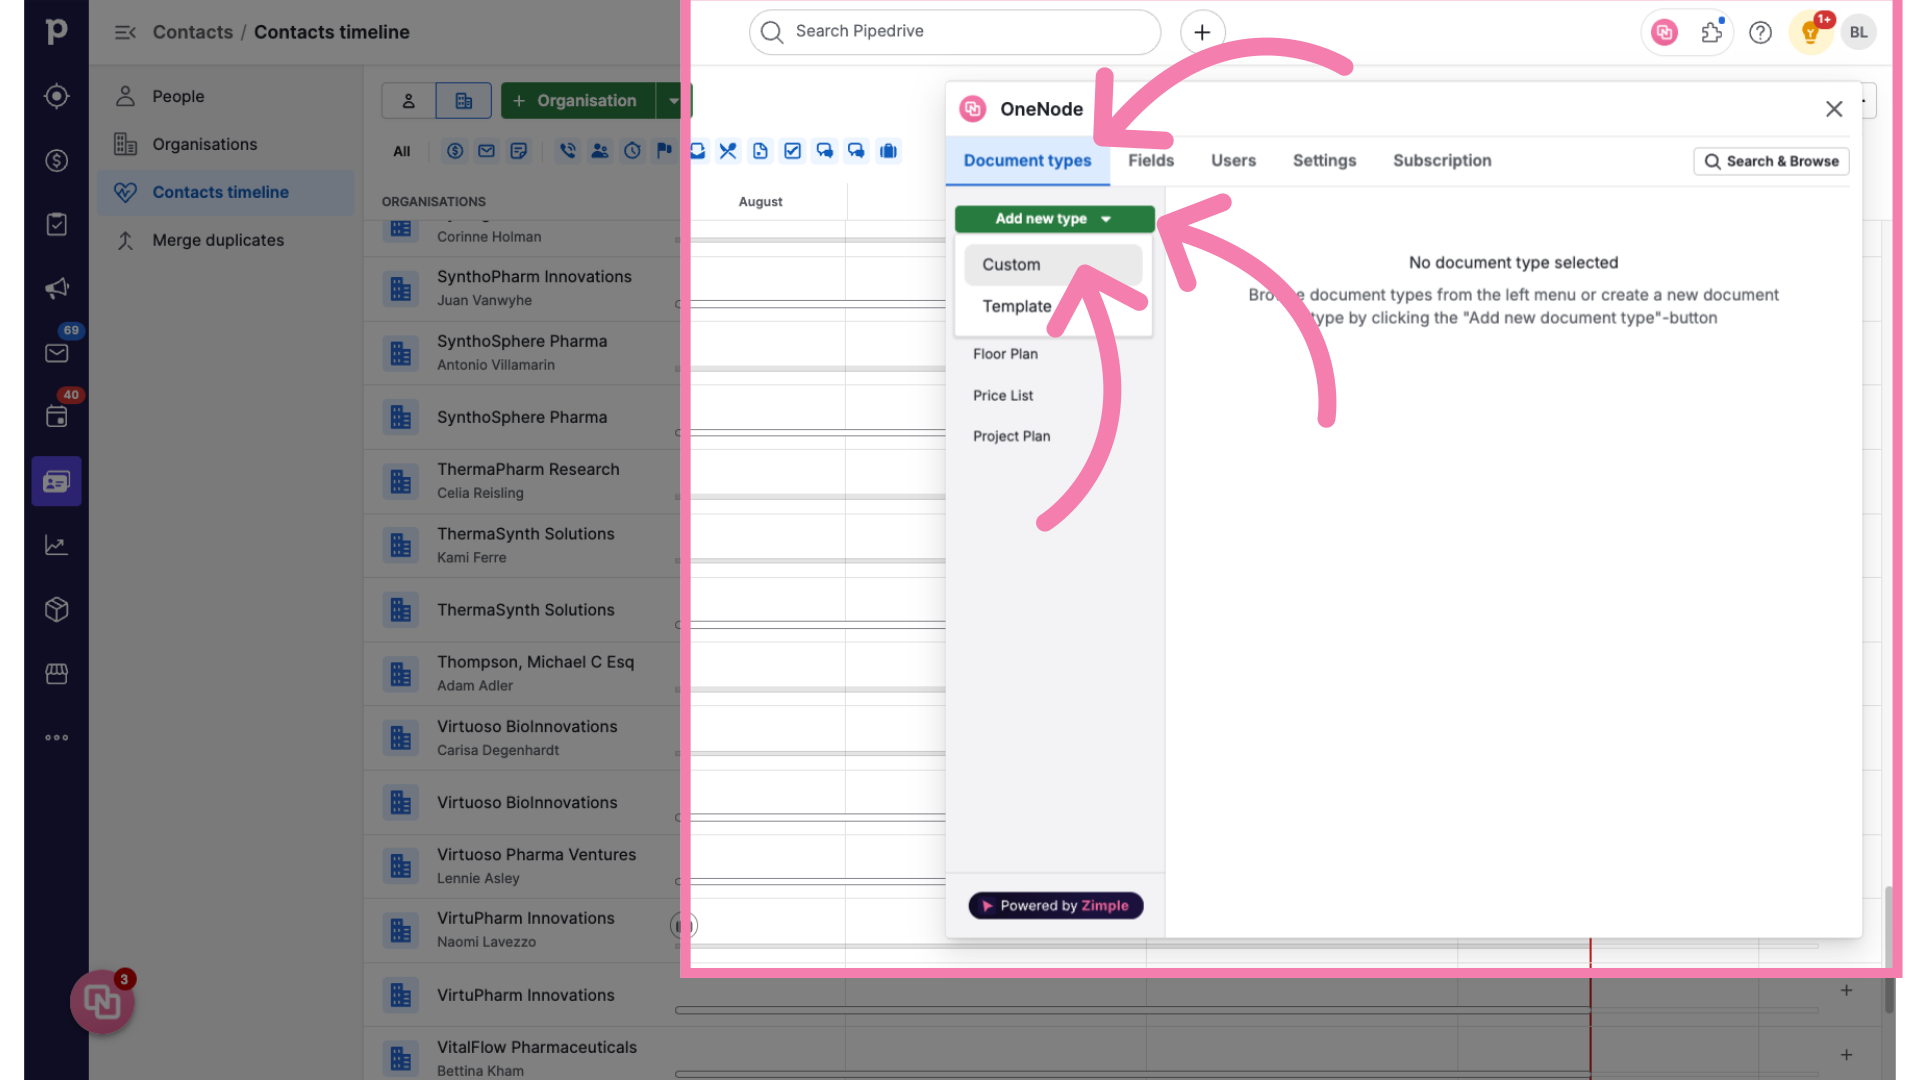1920x1080 pixels.
Task: Open the lightbulb sales assistant icon
Action: 1811,33
